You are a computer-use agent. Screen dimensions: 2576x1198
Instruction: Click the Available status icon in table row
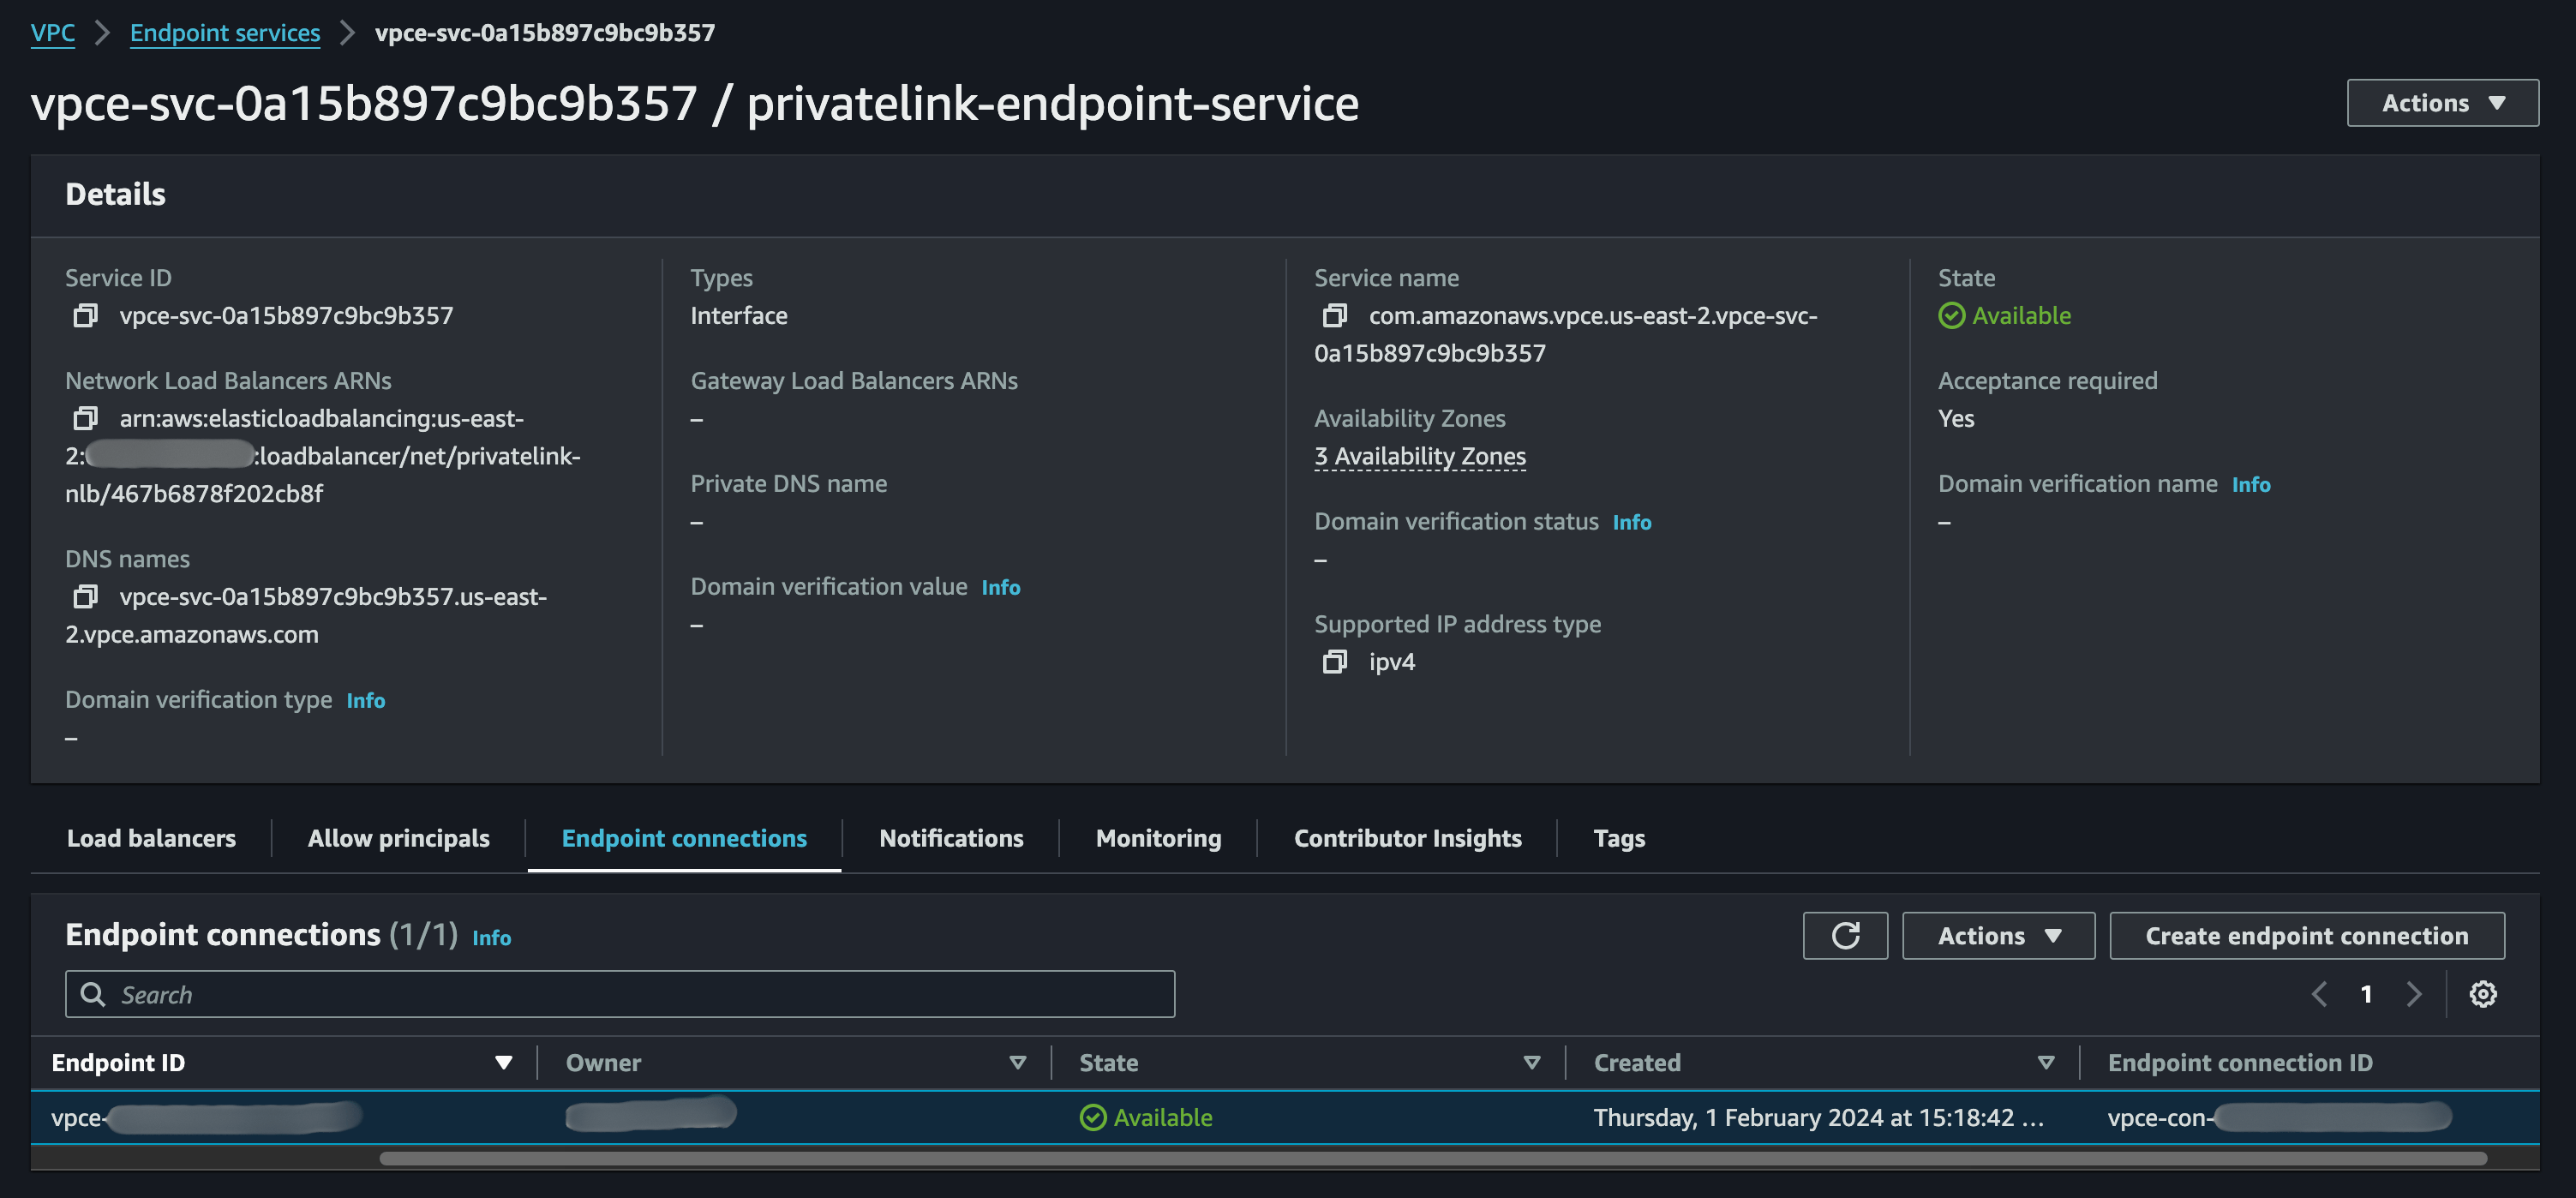point(1093,1118)
